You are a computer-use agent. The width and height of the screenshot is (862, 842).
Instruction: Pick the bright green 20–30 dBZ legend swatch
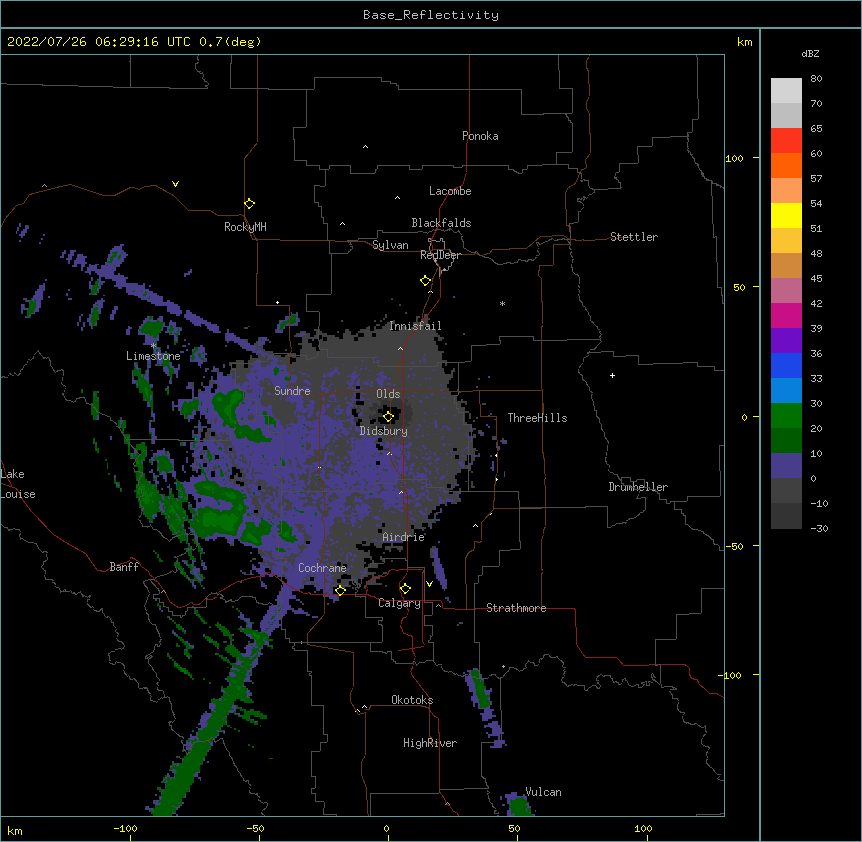[786, 416]
